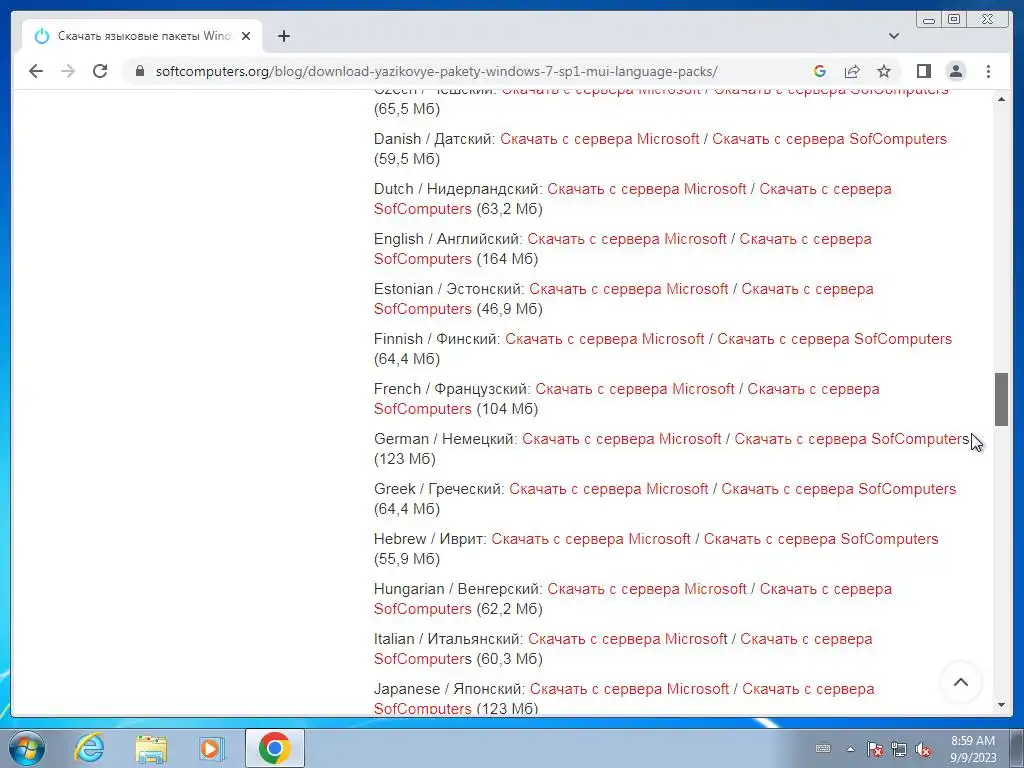Click the "German / Немецкий:" label

coord(446,439)
